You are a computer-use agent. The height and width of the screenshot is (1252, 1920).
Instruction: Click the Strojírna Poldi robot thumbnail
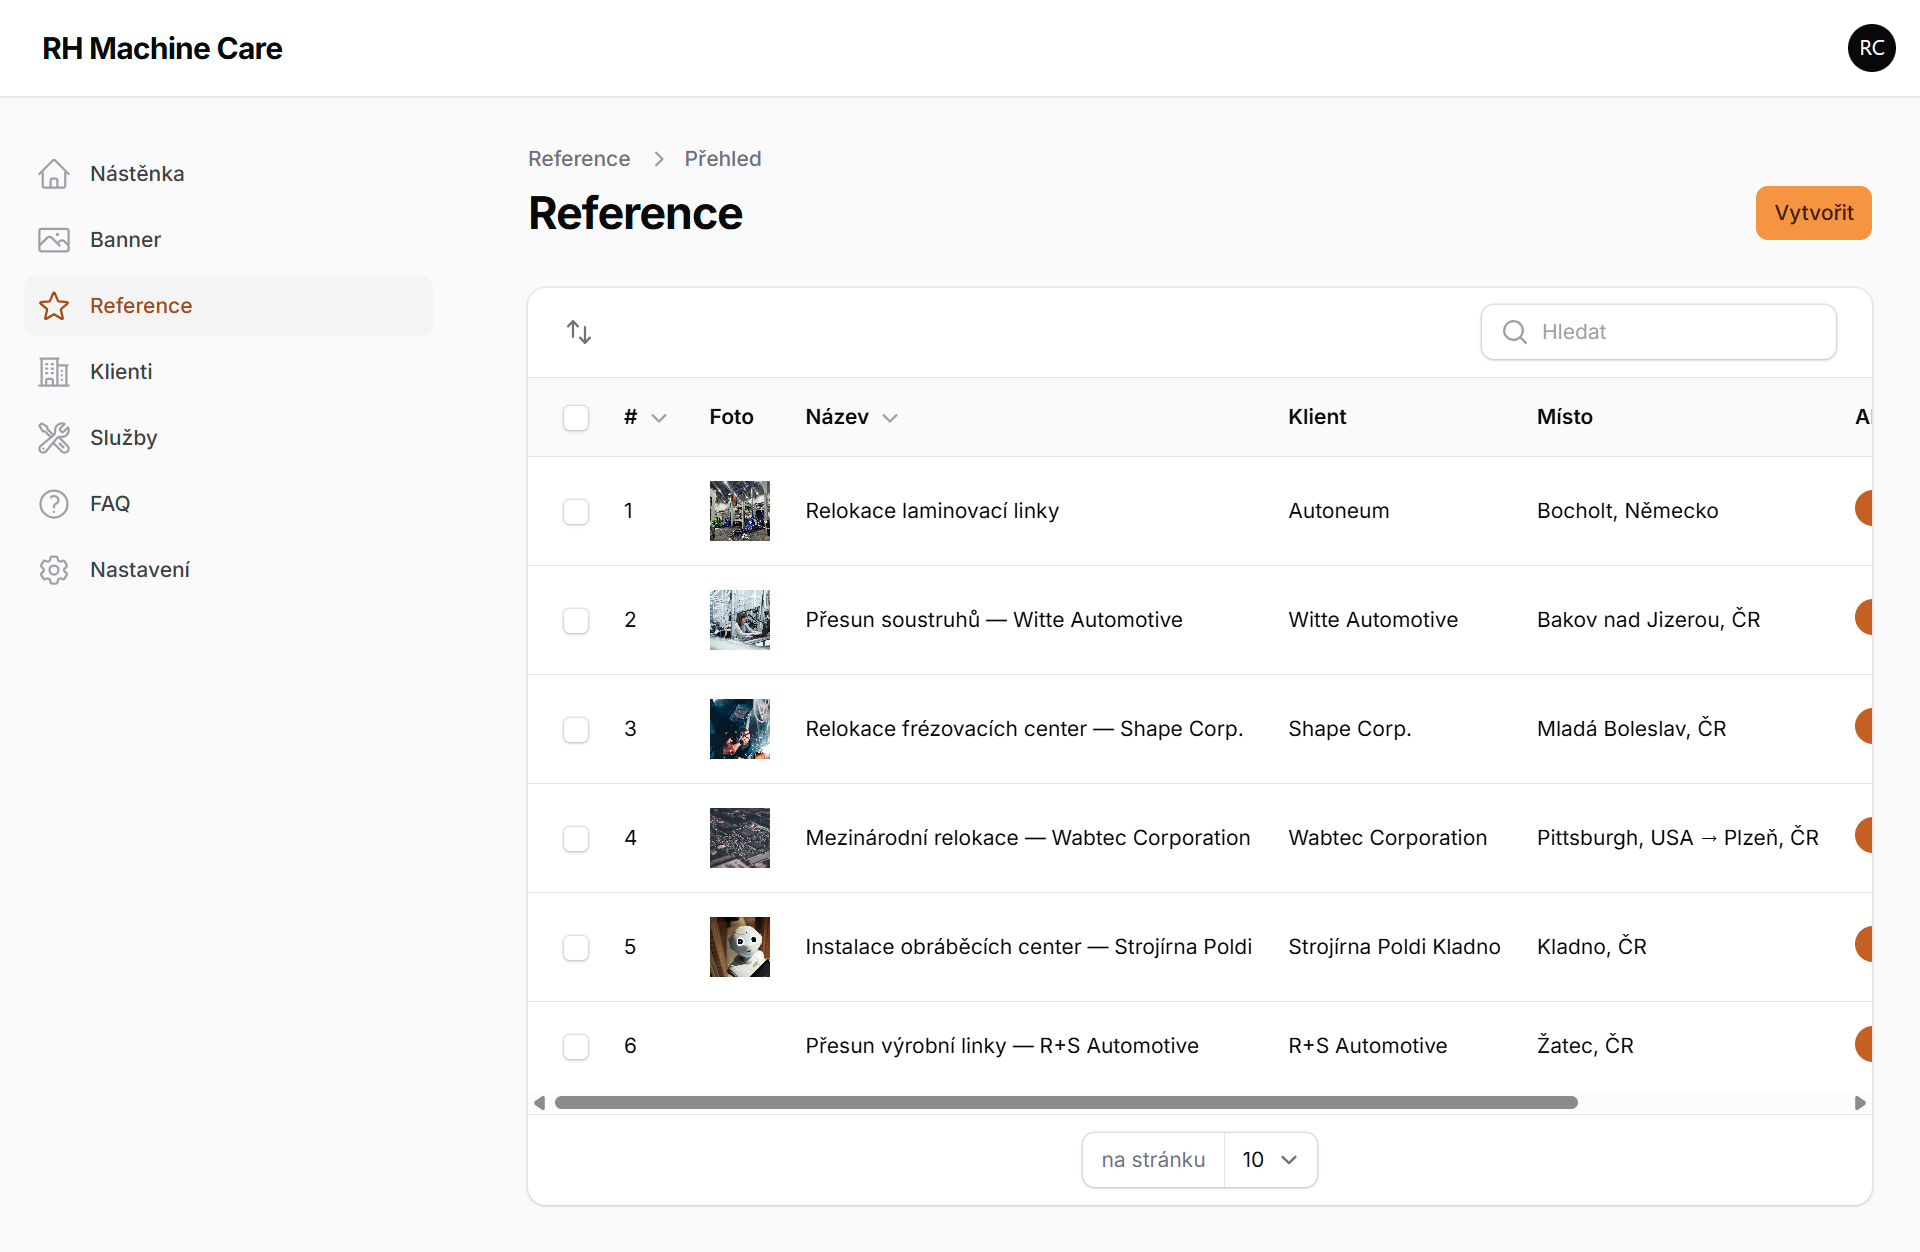point(740,947)
